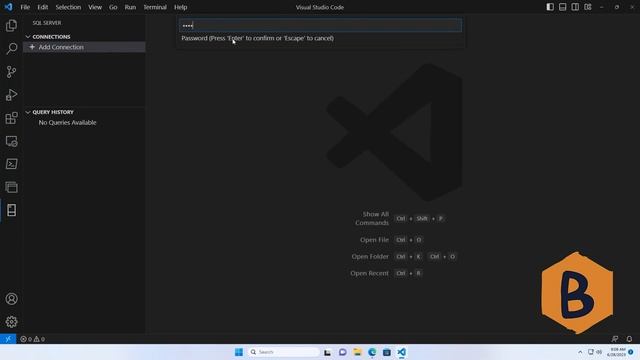
Task: Open the Remote Explorer view
Action: tap(11, 141)
